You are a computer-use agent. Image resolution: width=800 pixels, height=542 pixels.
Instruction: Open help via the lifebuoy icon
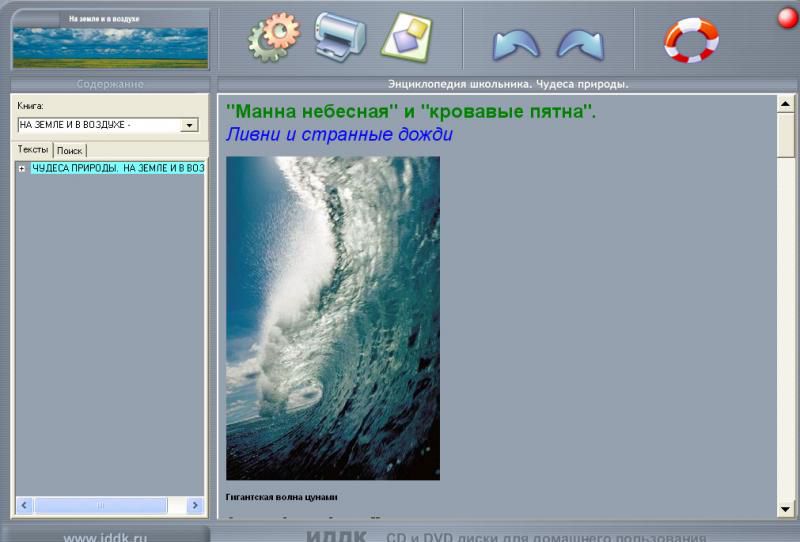click(691, 40)
